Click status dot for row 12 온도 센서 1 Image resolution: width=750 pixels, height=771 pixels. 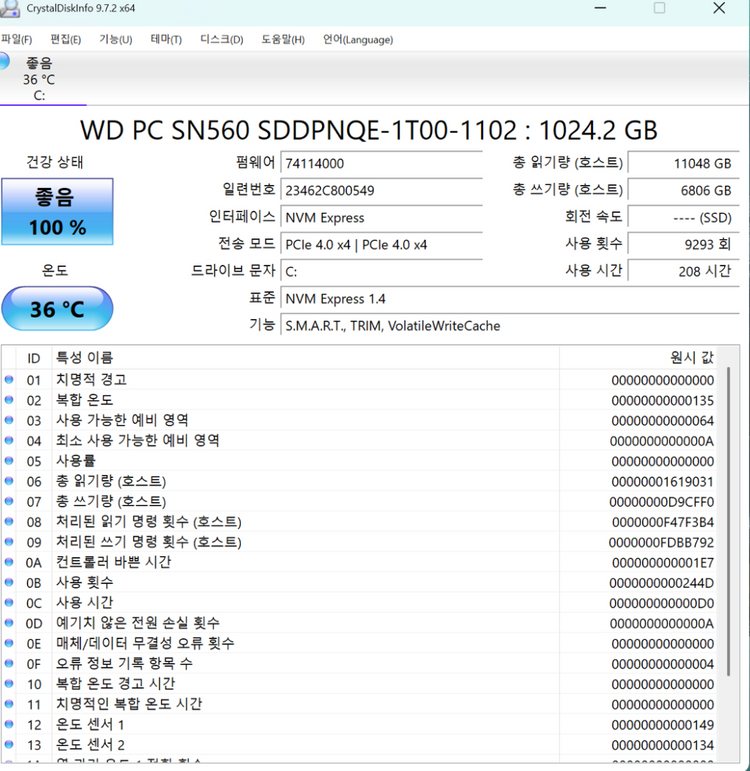[9, 724]
